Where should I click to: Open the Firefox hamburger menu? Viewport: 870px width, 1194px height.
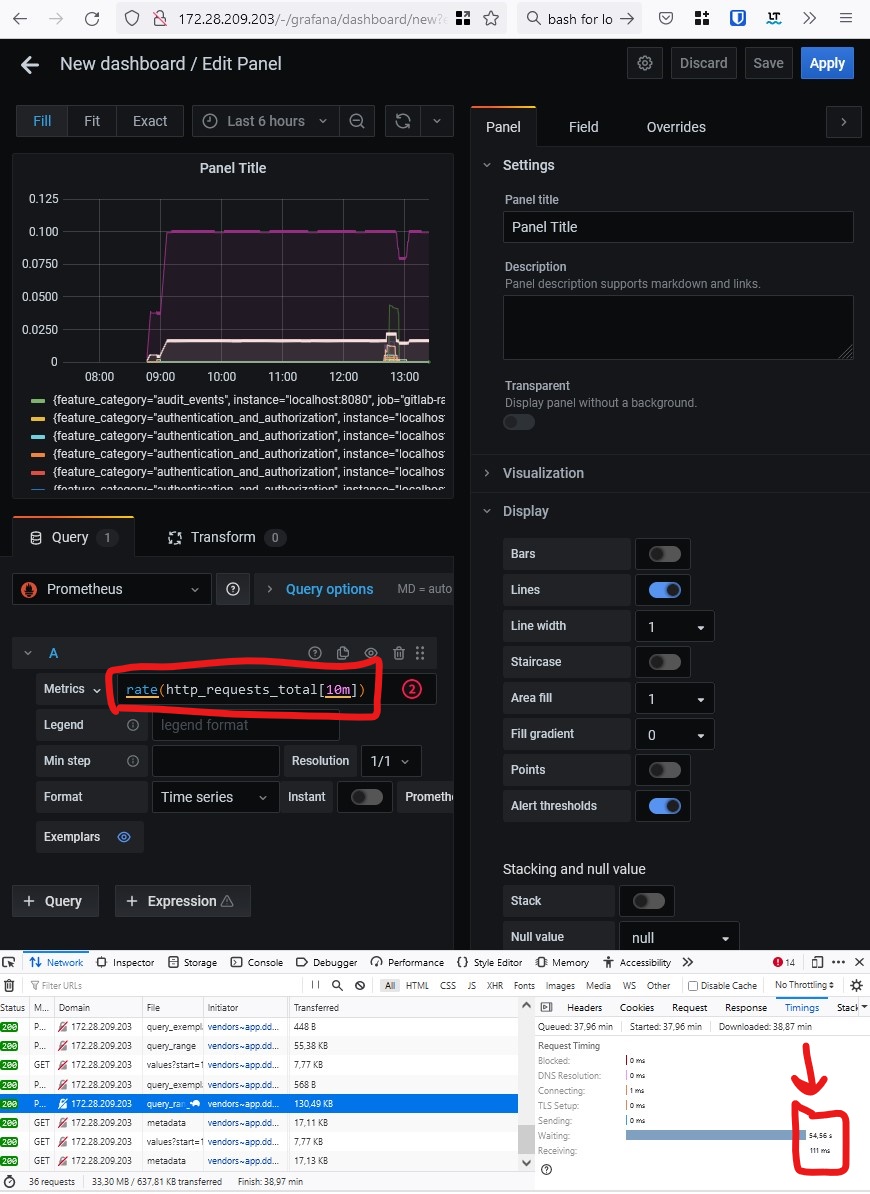[846, 18]
